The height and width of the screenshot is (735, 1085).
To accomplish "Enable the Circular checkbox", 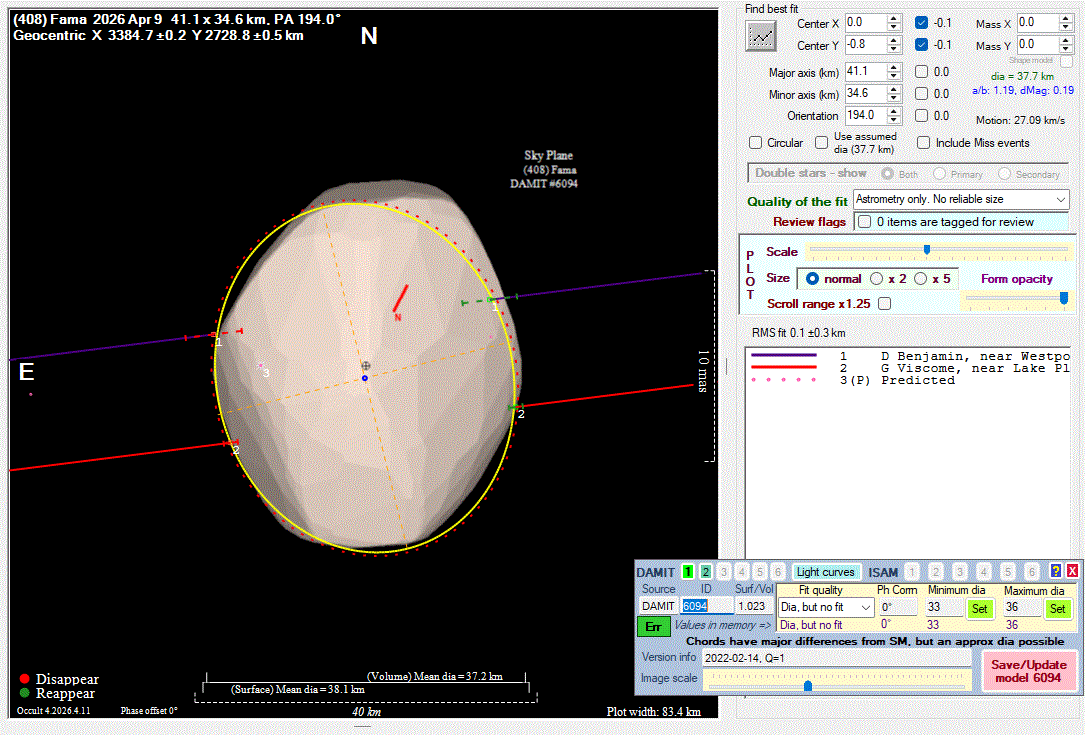I will click(756, 143).
